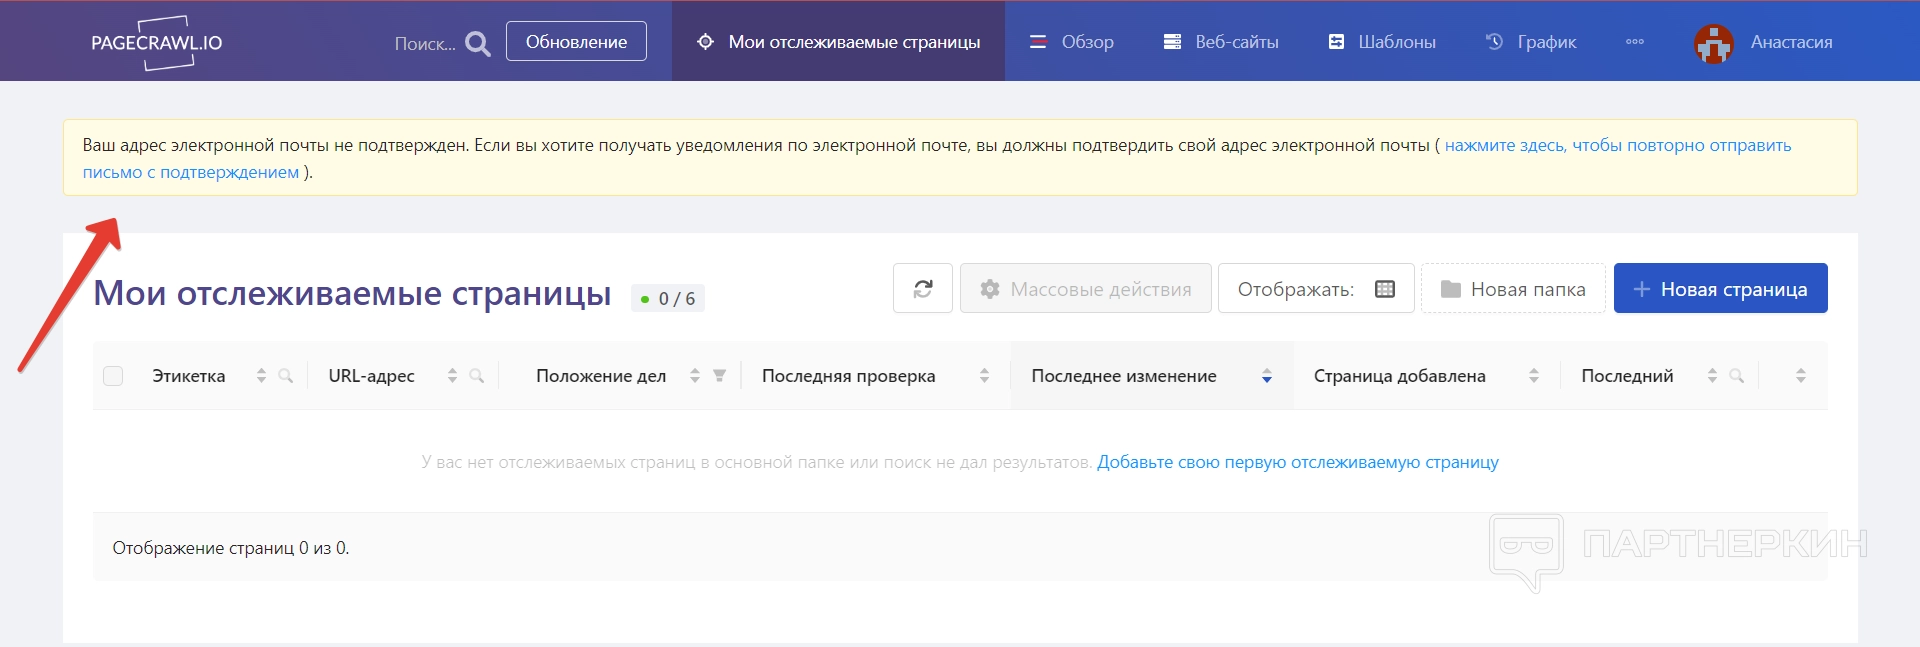The height and width of the screenshot is (647, 1920).
Task: Click the search icon in Последний column
Action: pyautogui.click(x=1736, y=376)
